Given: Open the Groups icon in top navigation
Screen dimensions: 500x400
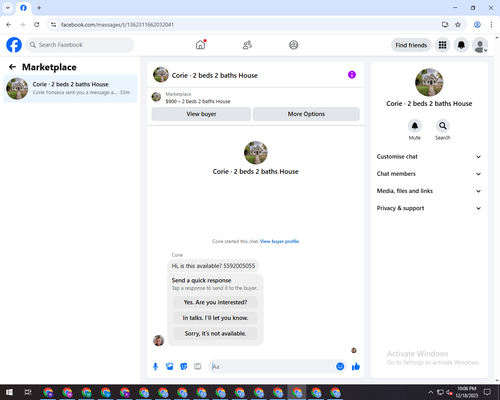Looking at the screenshot, I should coord(294,45).
